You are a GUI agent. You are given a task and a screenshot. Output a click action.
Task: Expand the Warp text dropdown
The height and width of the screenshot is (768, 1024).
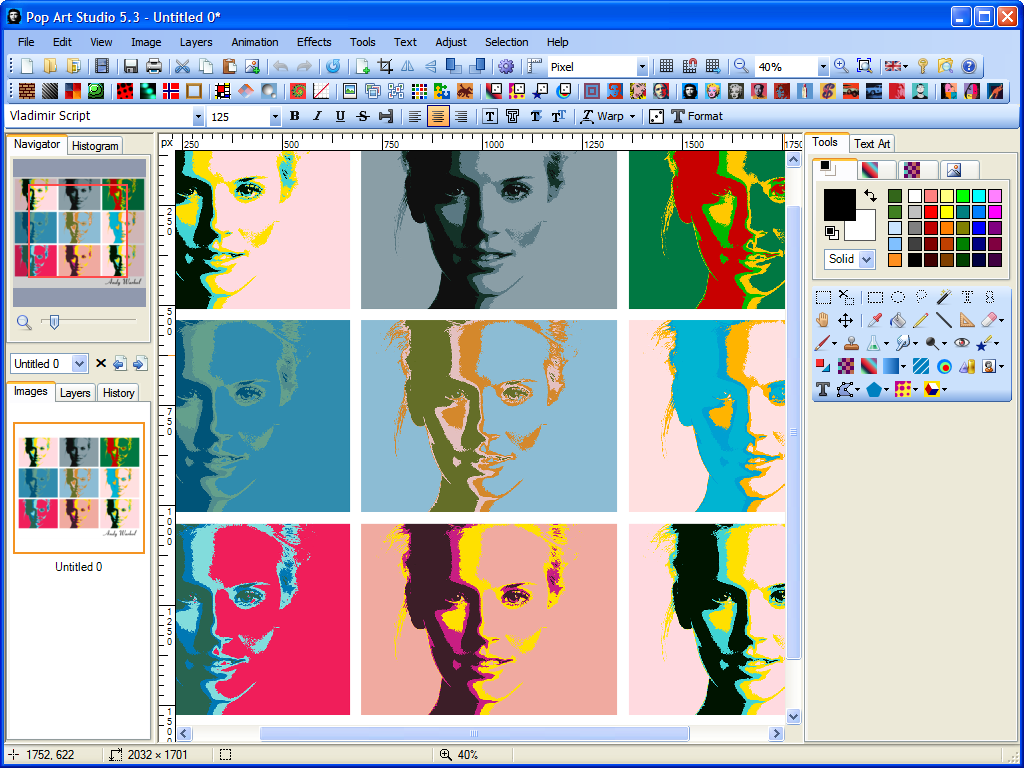[x=632, y=116]
